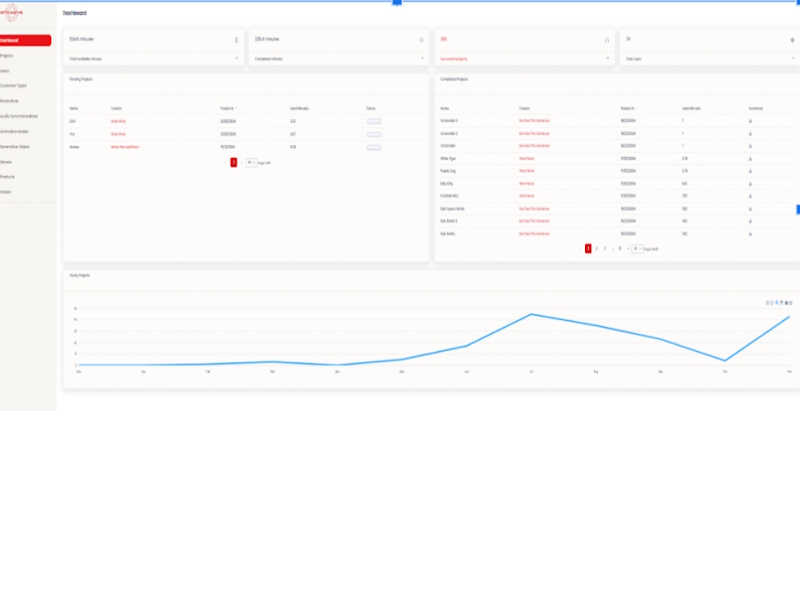Open creator link for the White Tiger project

526,158
